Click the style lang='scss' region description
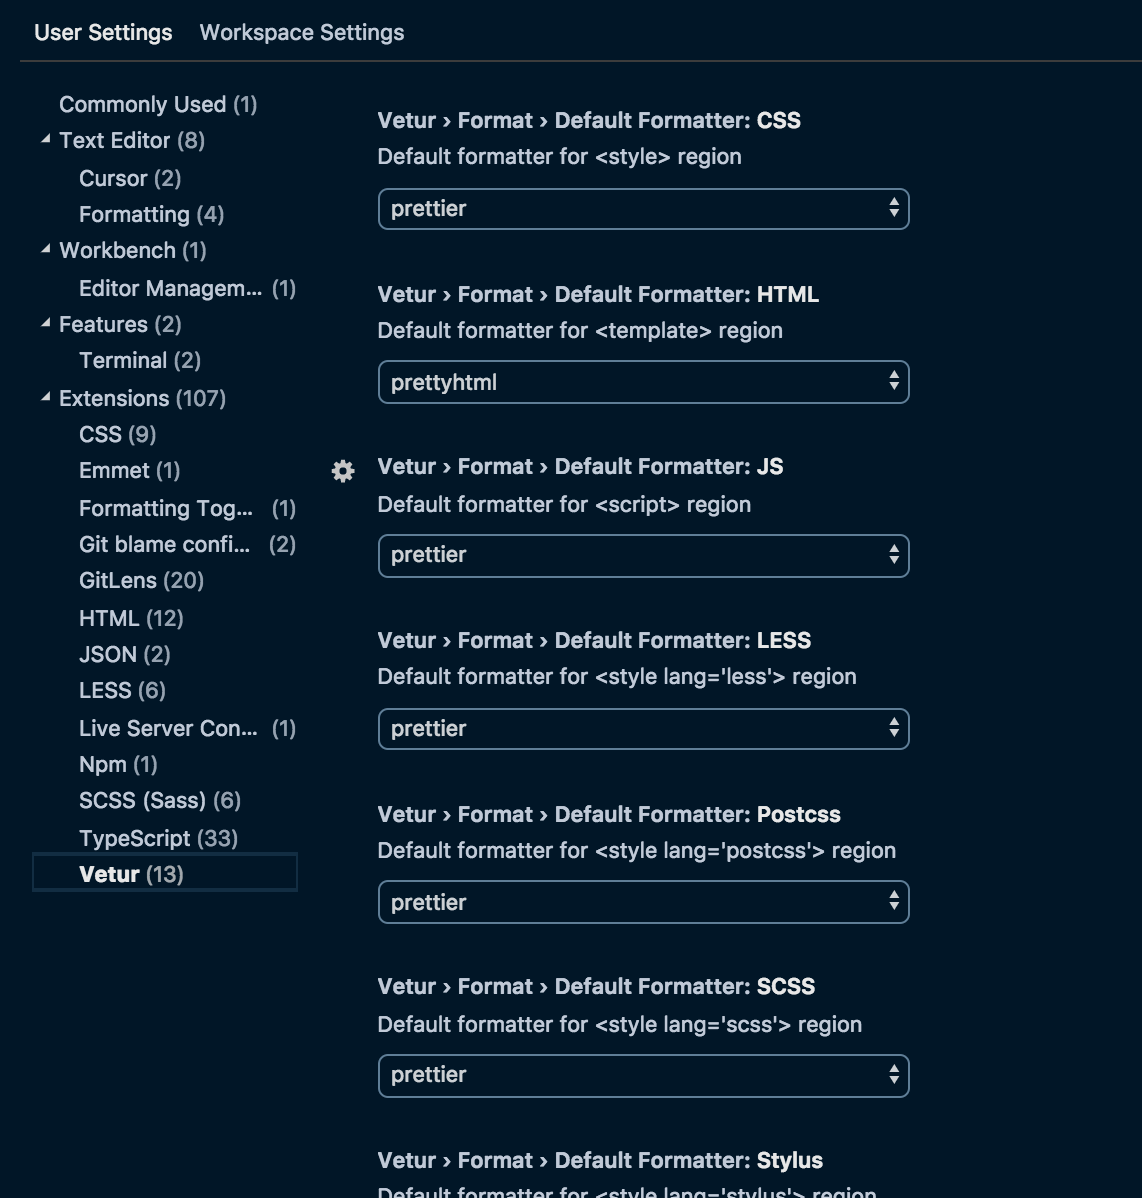Screen dimensions: 1142x1198 click(x=620, y=1025)
